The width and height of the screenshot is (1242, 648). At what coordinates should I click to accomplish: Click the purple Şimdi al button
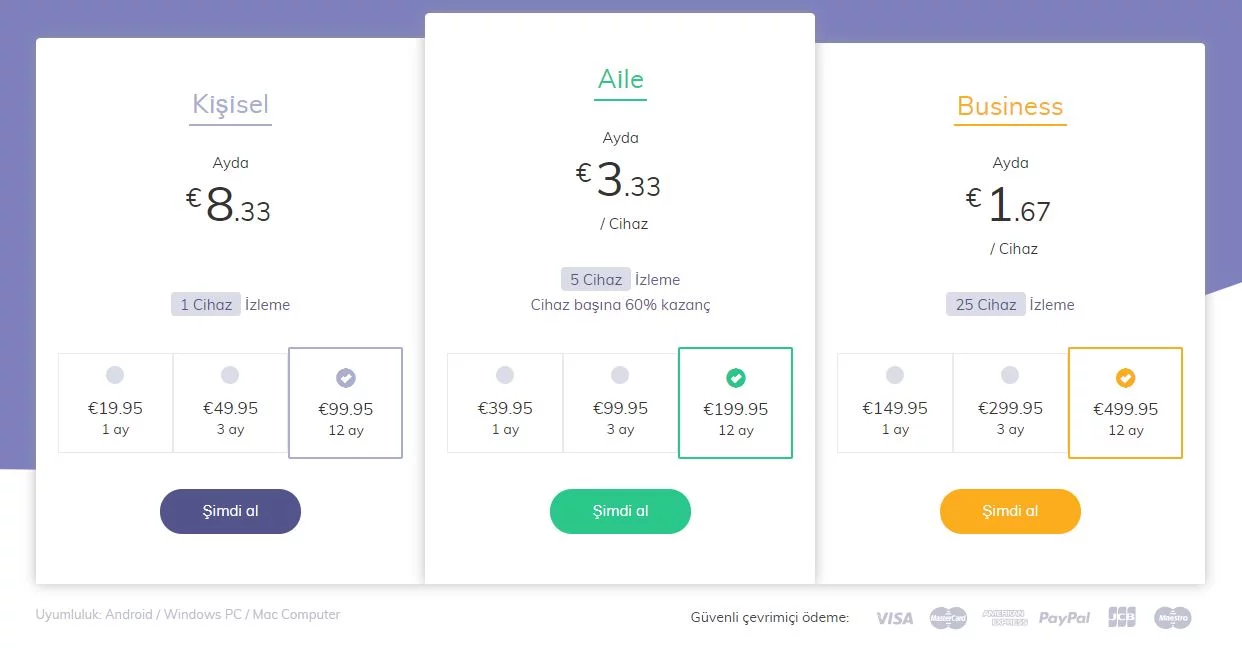pyautogui.click(x=230, y=511)
